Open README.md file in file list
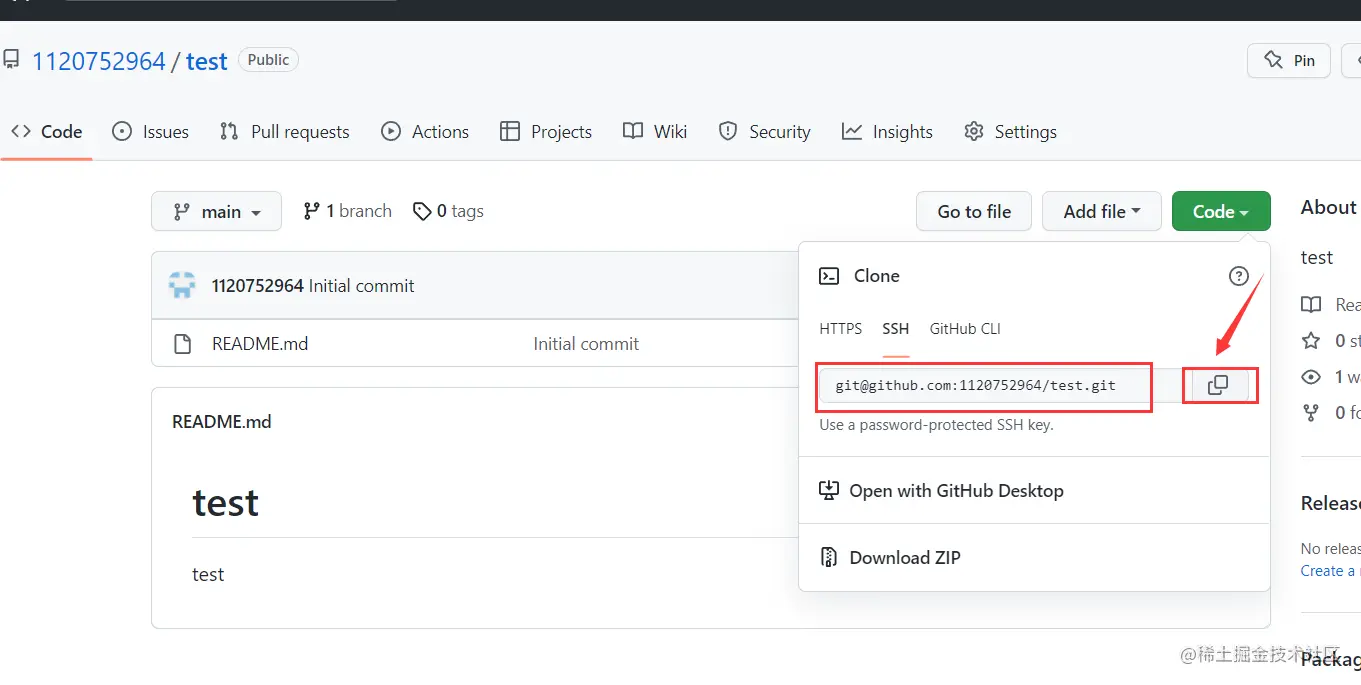The height and width of the screenshot is (685, 1361). 260,344
